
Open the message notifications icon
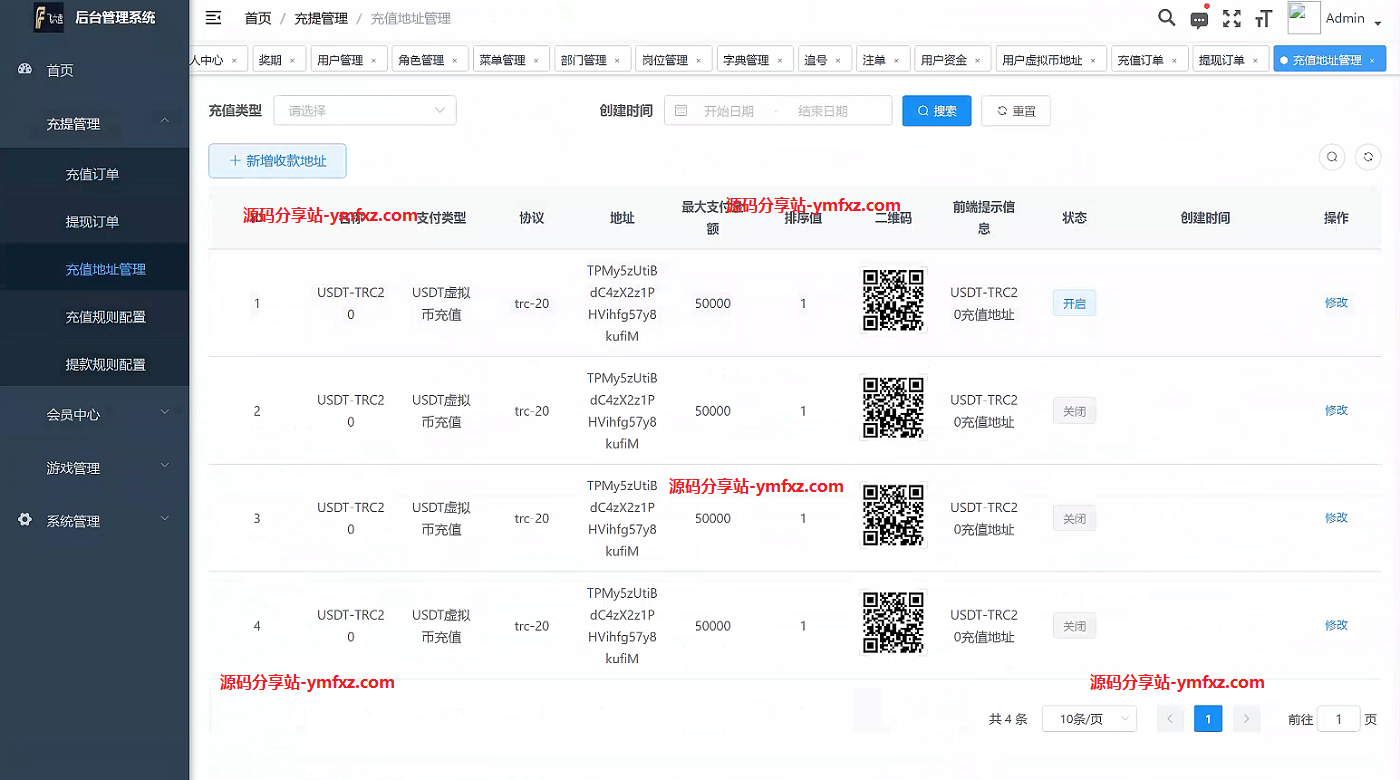click(1199, 19)
